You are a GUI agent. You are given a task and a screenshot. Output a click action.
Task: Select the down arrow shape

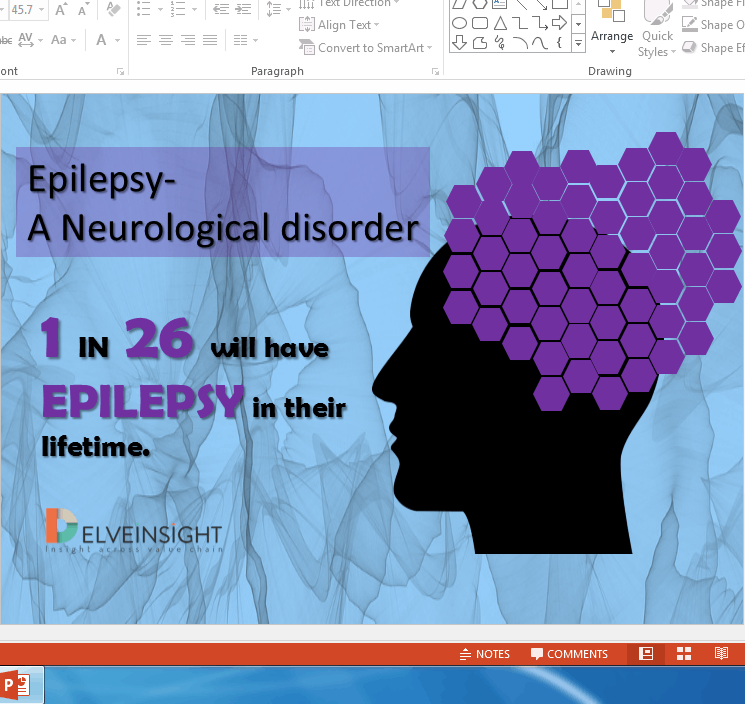click(x=459, y=43)
